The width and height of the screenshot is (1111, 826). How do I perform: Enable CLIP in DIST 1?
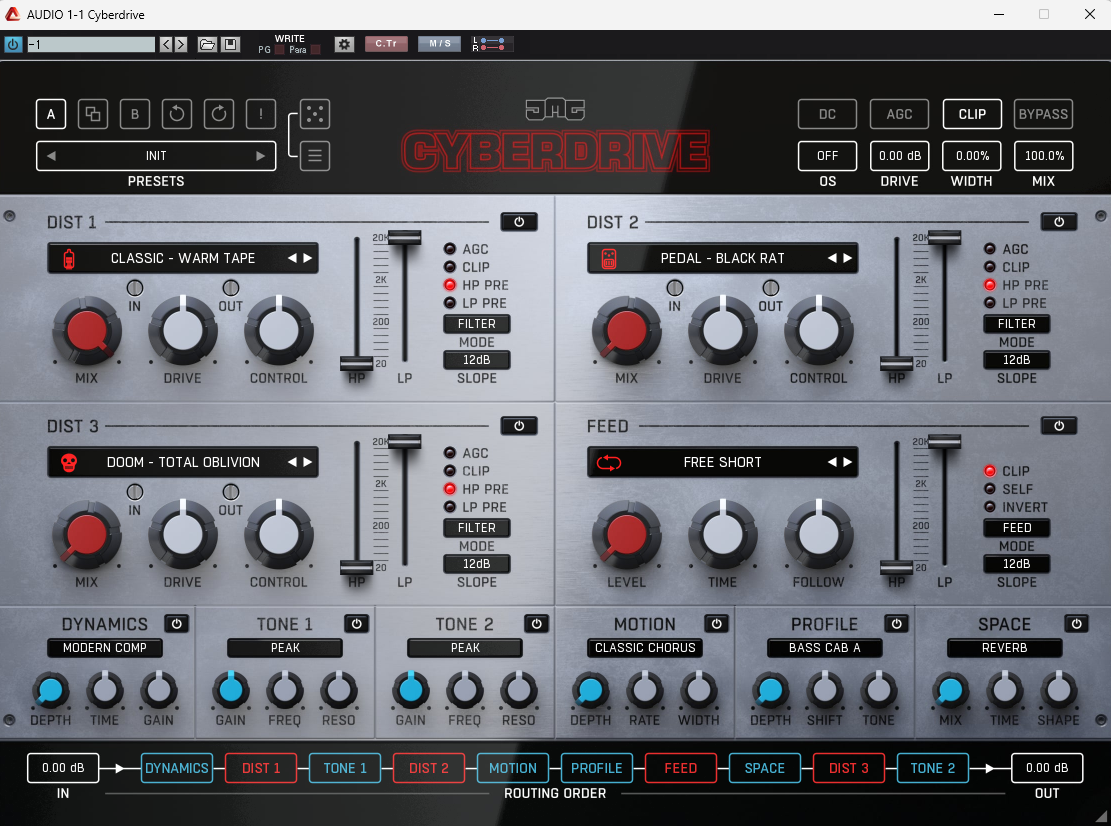[x=450, y=267]
